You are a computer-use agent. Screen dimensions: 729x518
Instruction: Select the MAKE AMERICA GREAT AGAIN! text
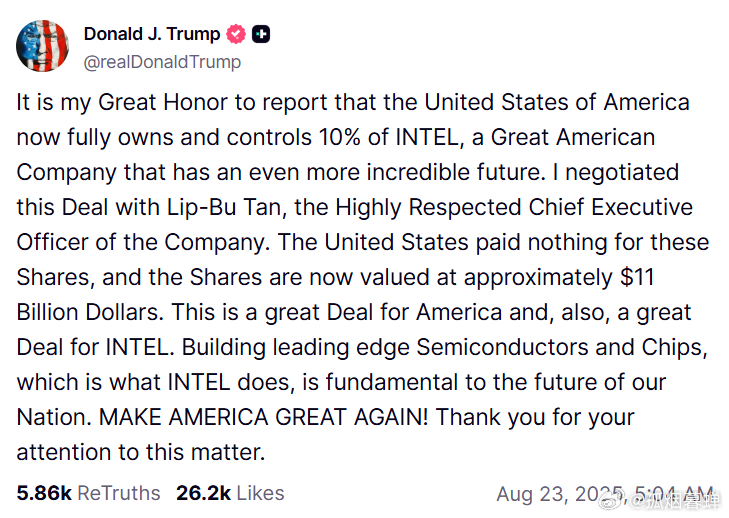click(x=263, y=417)
